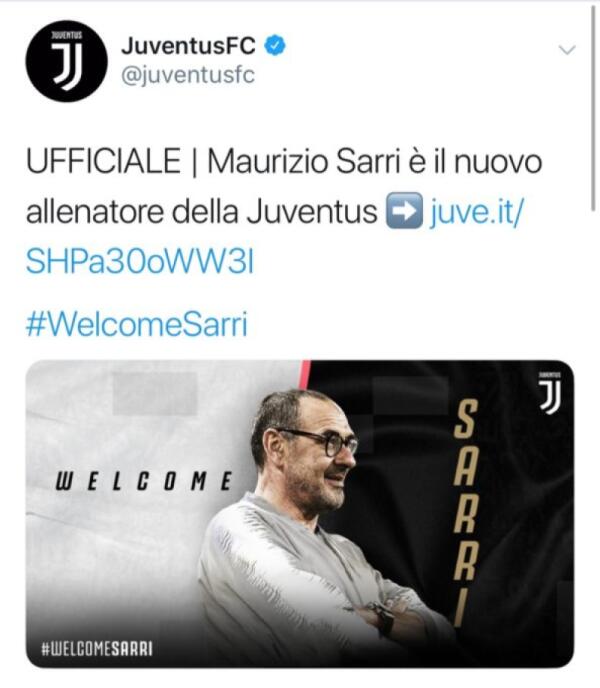Open the #WelcomeSarri hashtag
The height and width of the screenshot is (688, 600).
click(137, 324)
